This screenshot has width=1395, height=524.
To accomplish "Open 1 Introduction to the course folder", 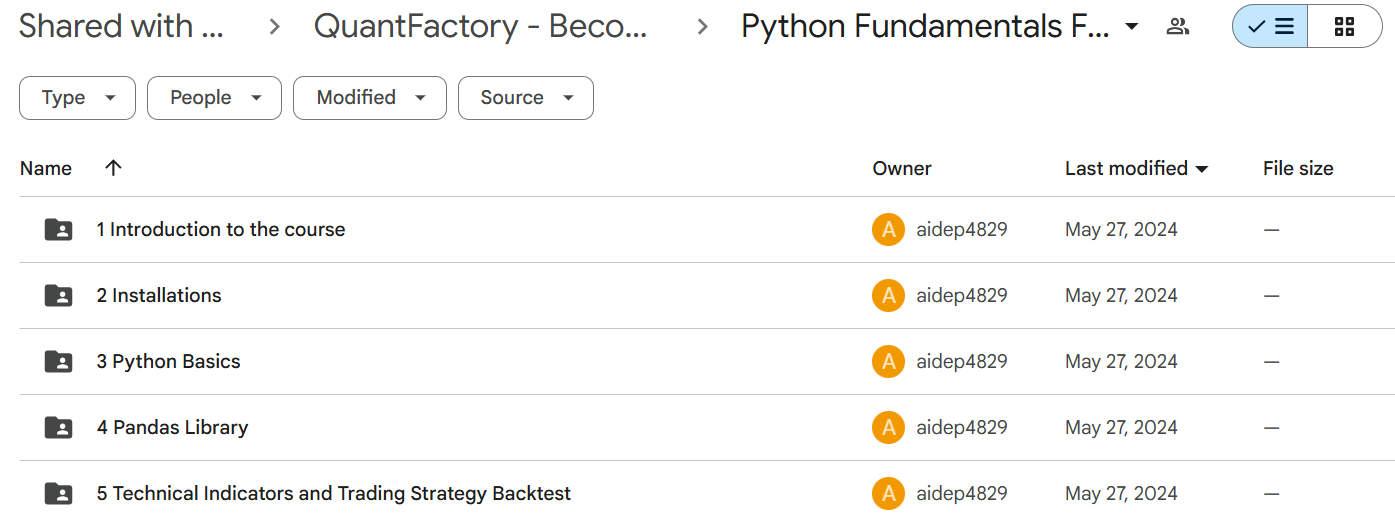I will (x=221, y=230).
